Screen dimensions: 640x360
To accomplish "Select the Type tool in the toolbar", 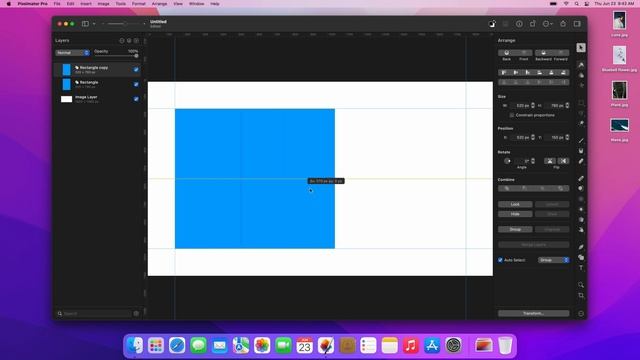I will 581,268.
